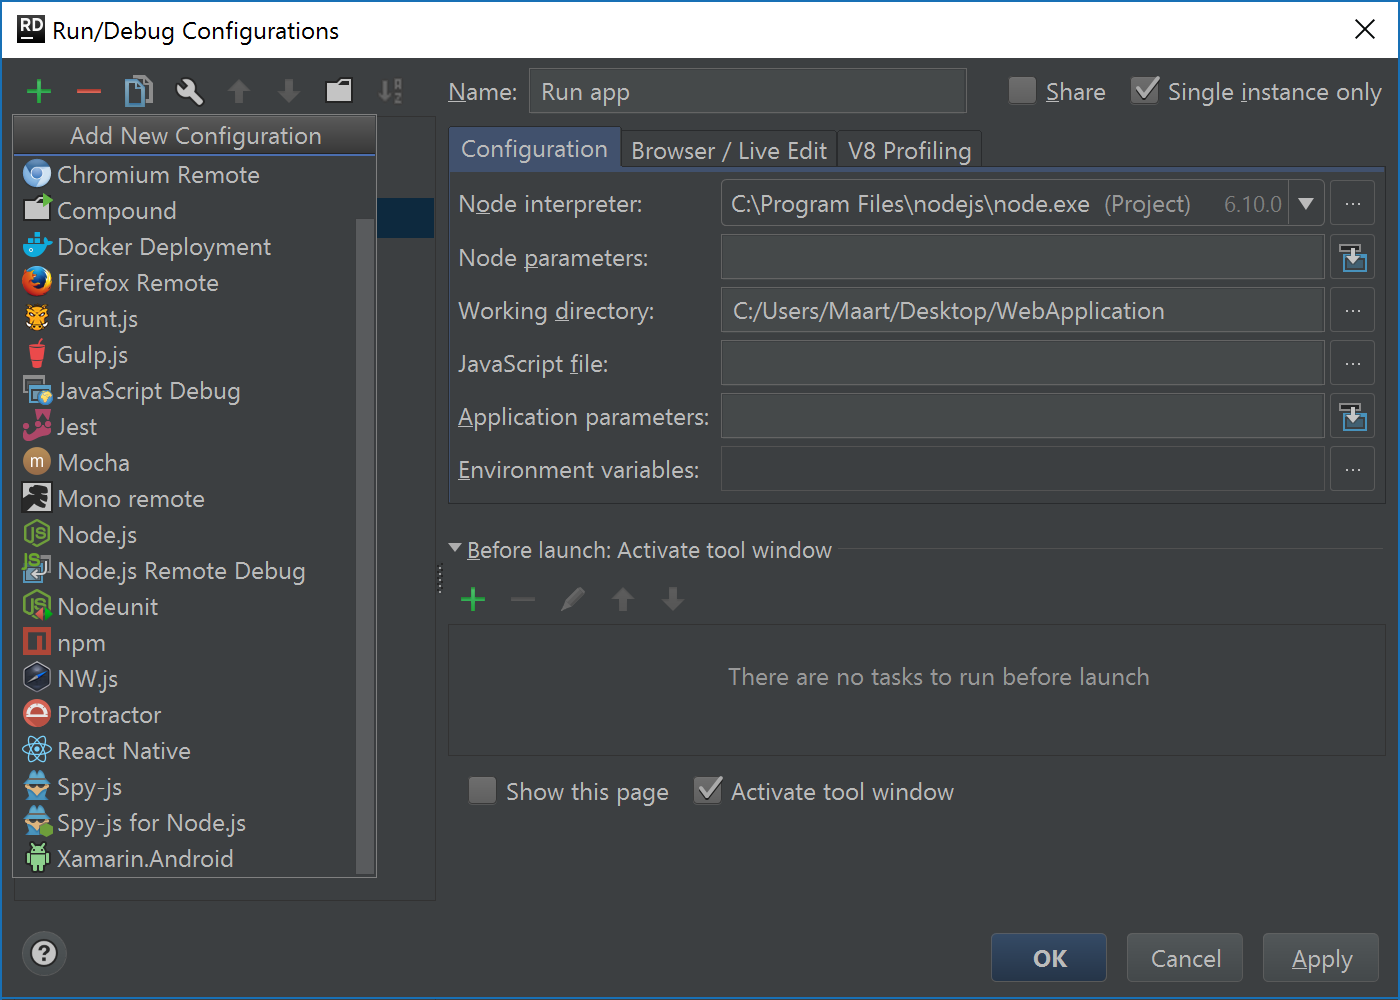Screen dimensions: 1400x1000
Task: Enable the Show this page checkbox
Action: click(482, 791)
